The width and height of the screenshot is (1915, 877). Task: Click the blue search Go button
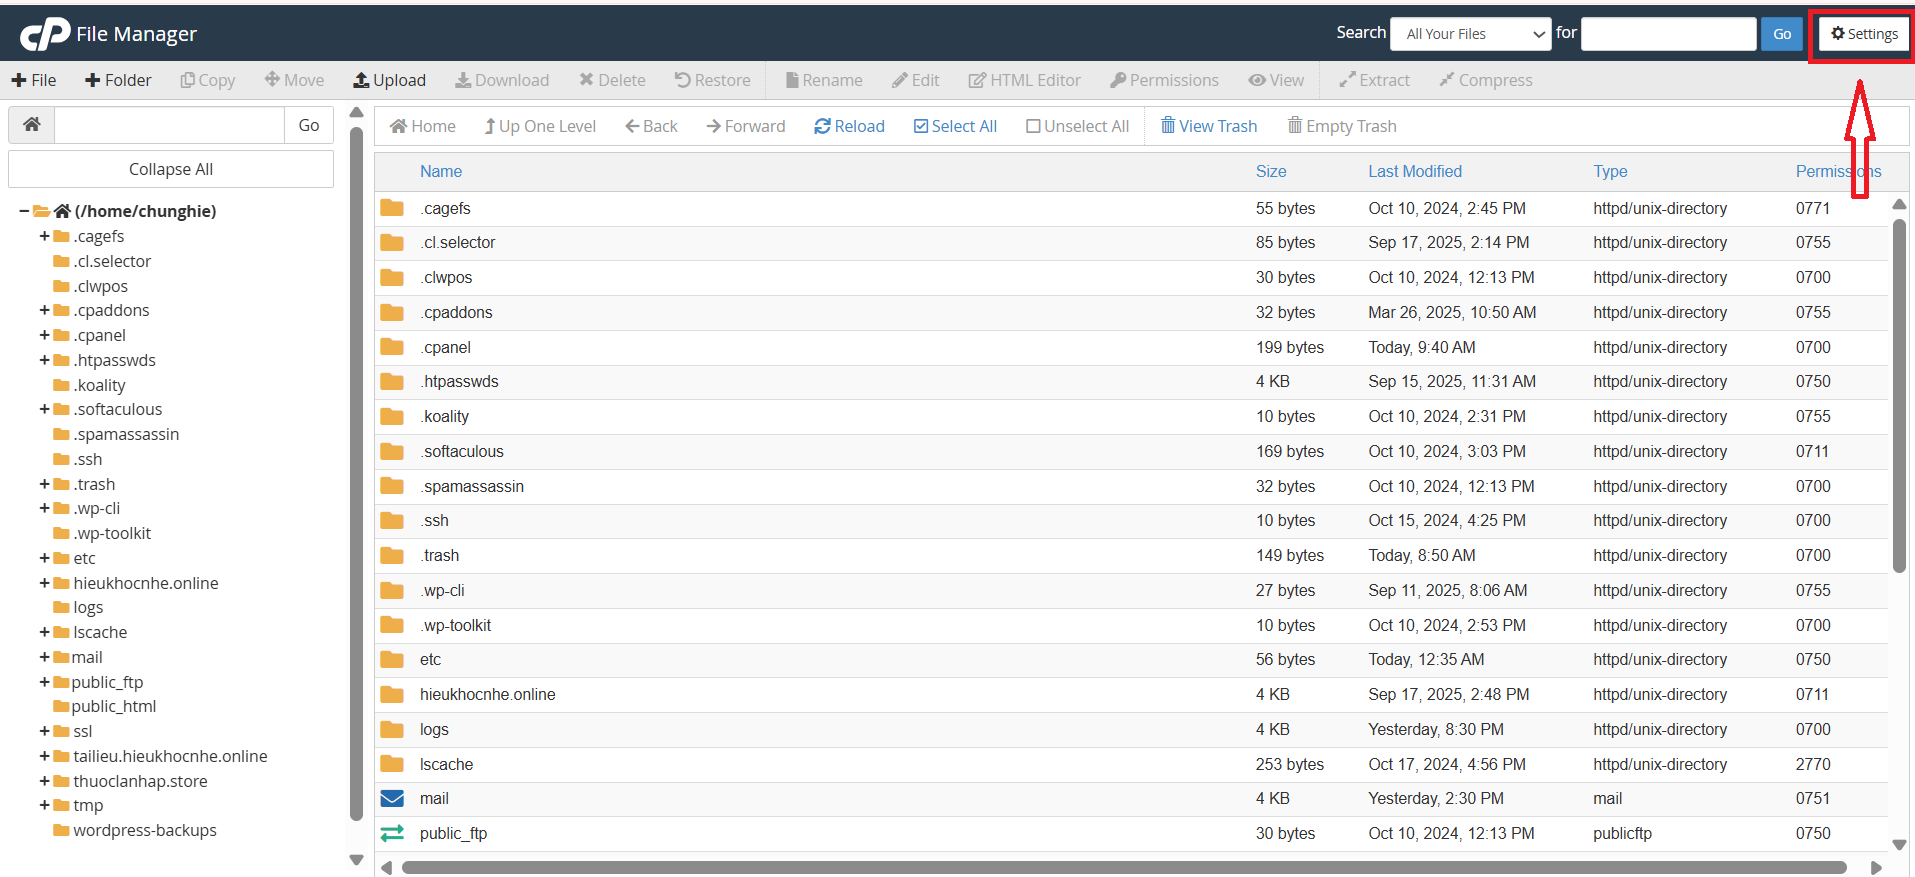point(1781,34)
